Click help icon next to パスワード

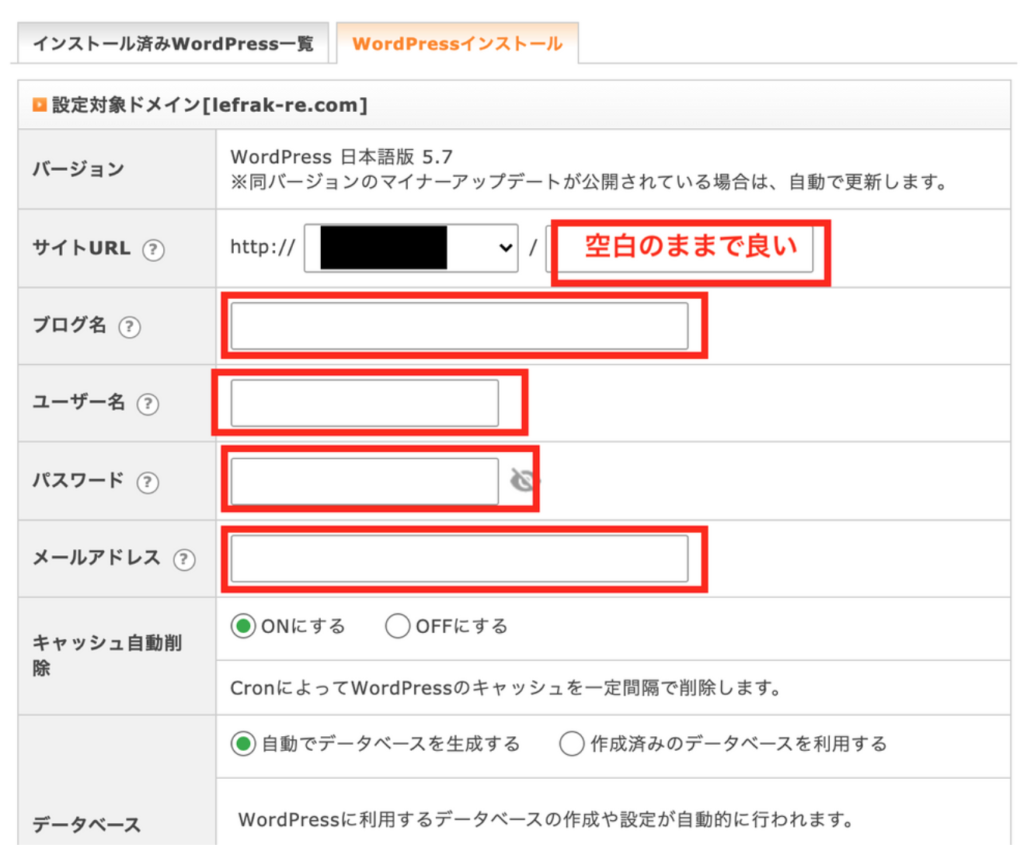click(x=148, y=482)
